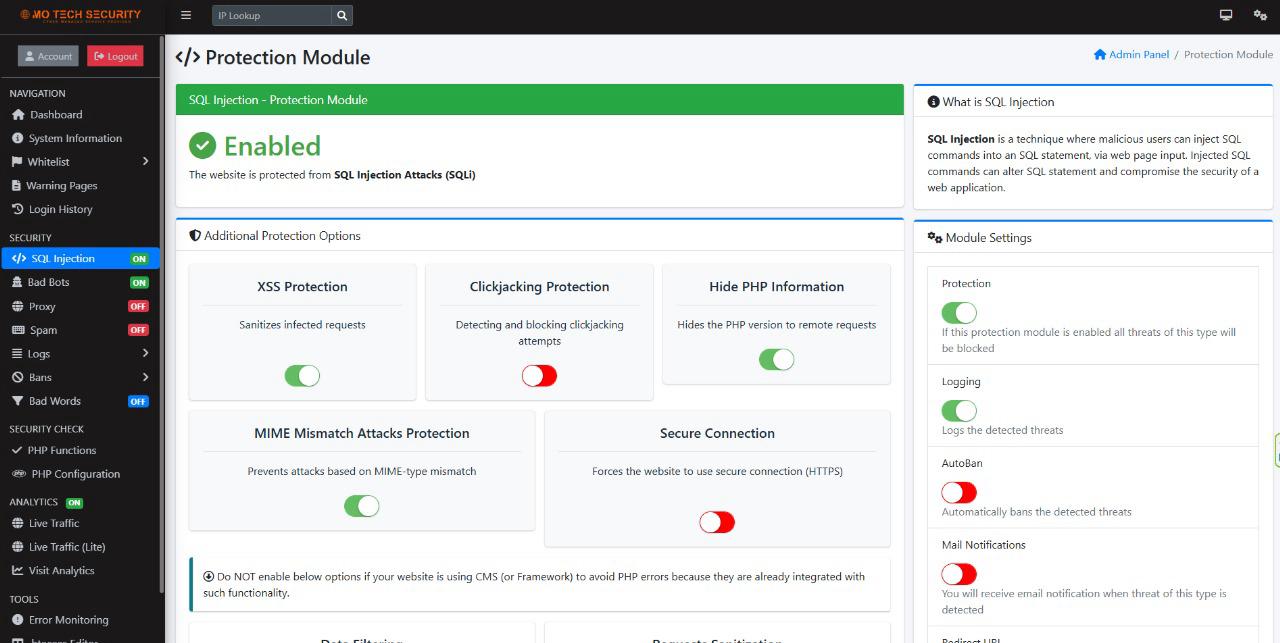Click the Warning Pages document icon
This screenshot has width=1280, height=643.
17,186
